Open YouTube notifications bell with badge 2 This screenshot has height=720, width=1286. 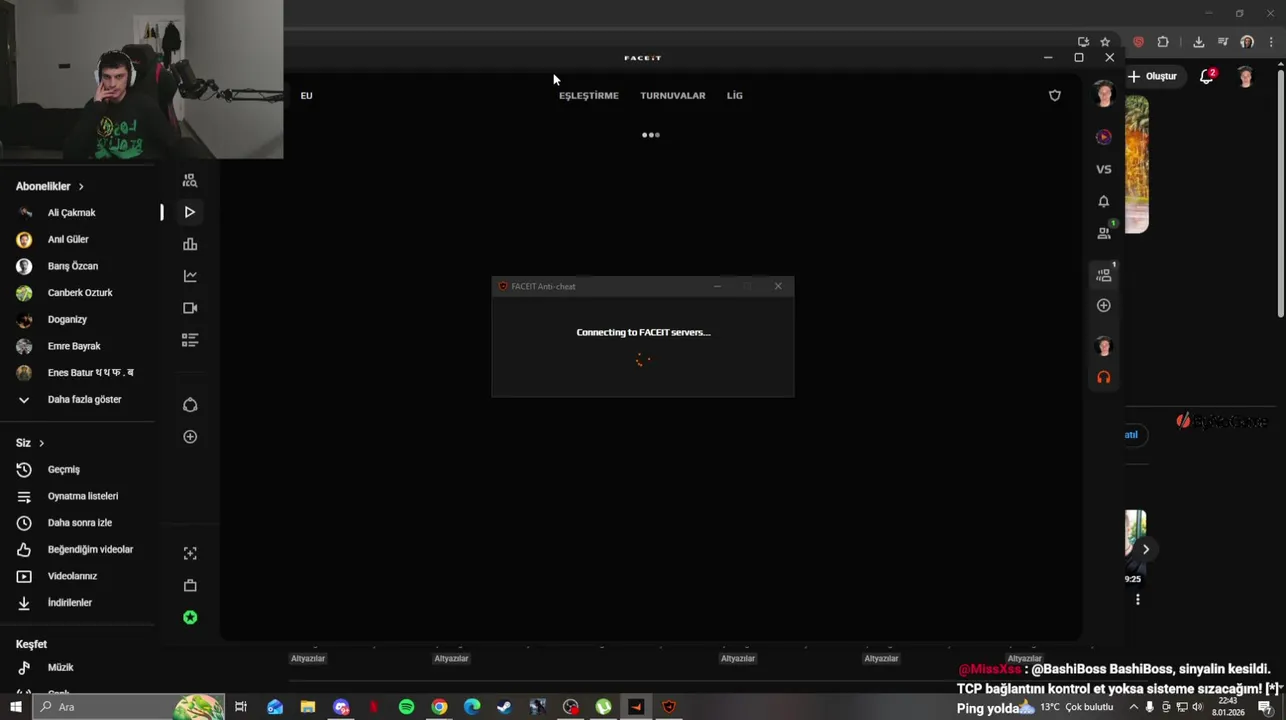[1207, 76]
